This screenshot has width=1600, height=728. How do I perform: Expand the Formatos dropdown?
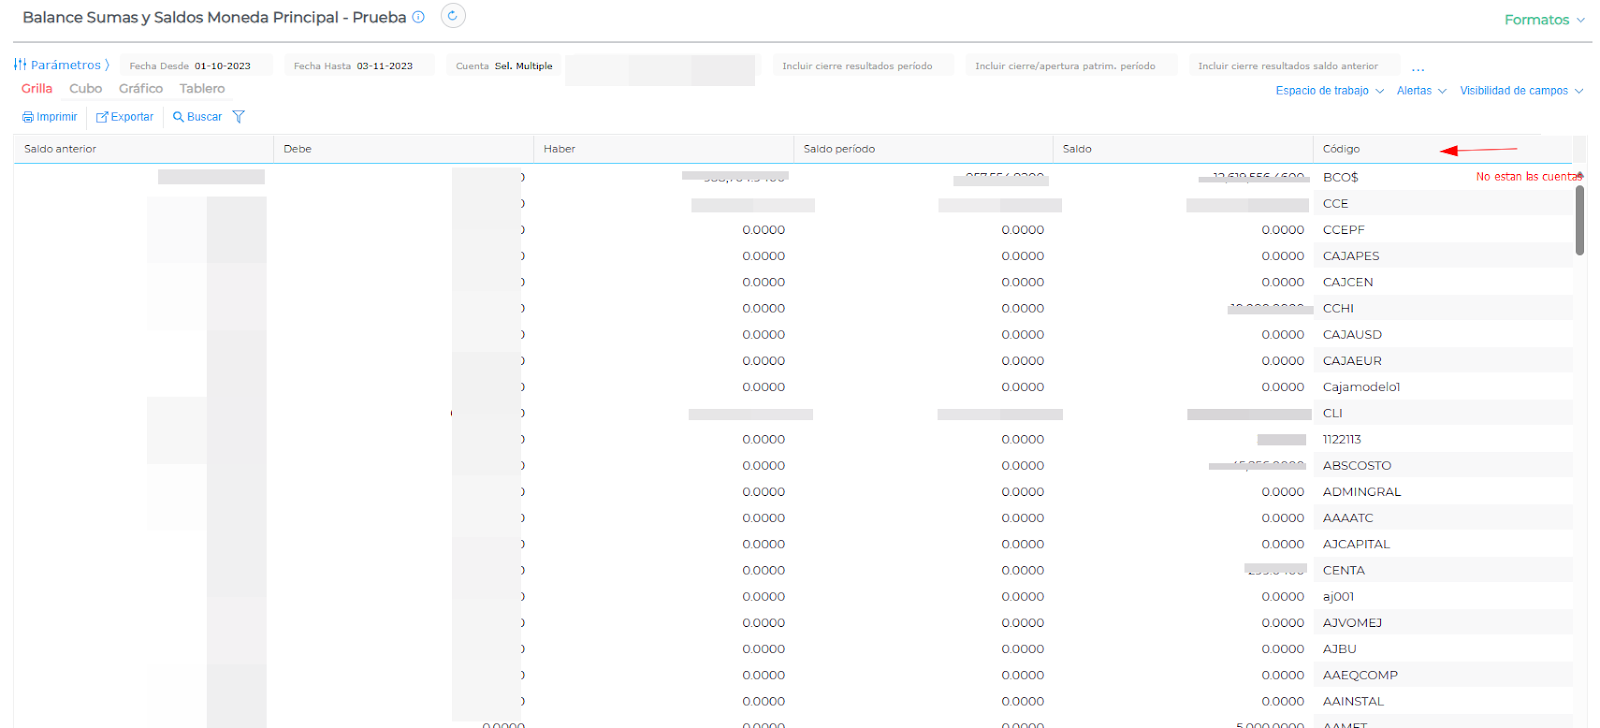tap(1544, 20)
